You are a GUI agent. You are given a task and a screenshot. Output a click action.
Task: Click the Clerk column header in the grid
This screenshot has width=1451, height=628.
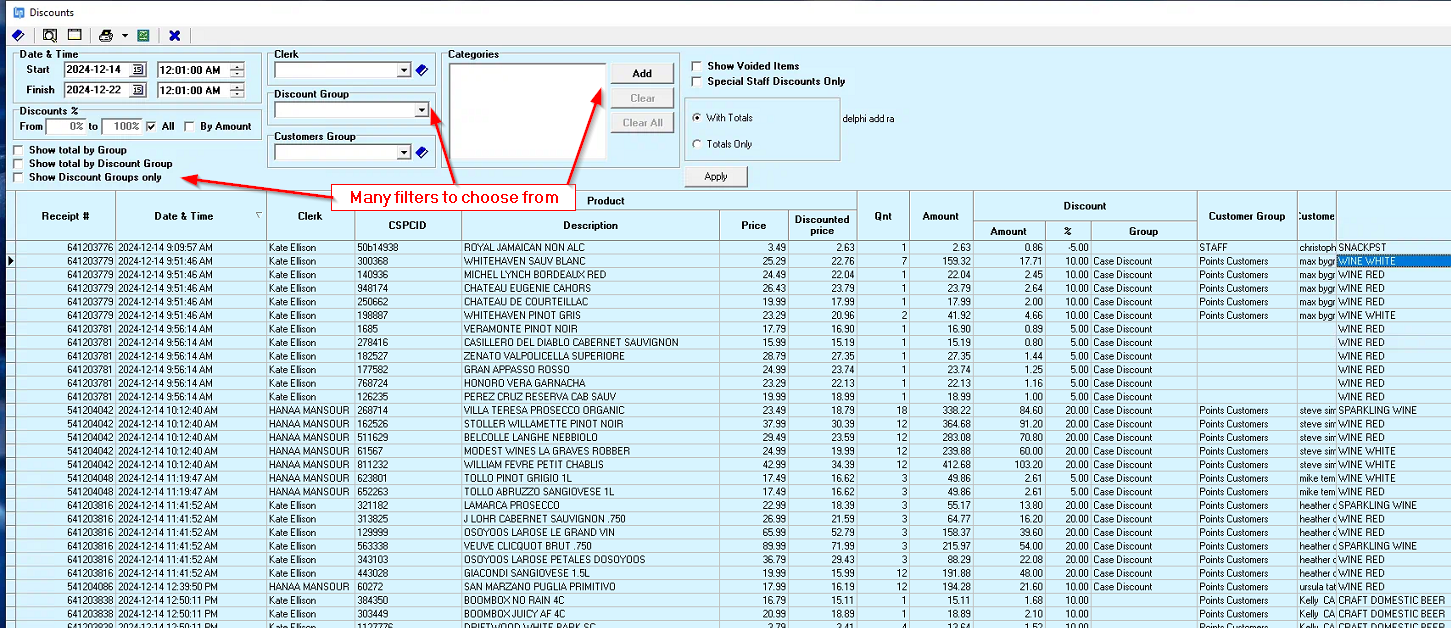pyautogui.click(x=310, y=215)
